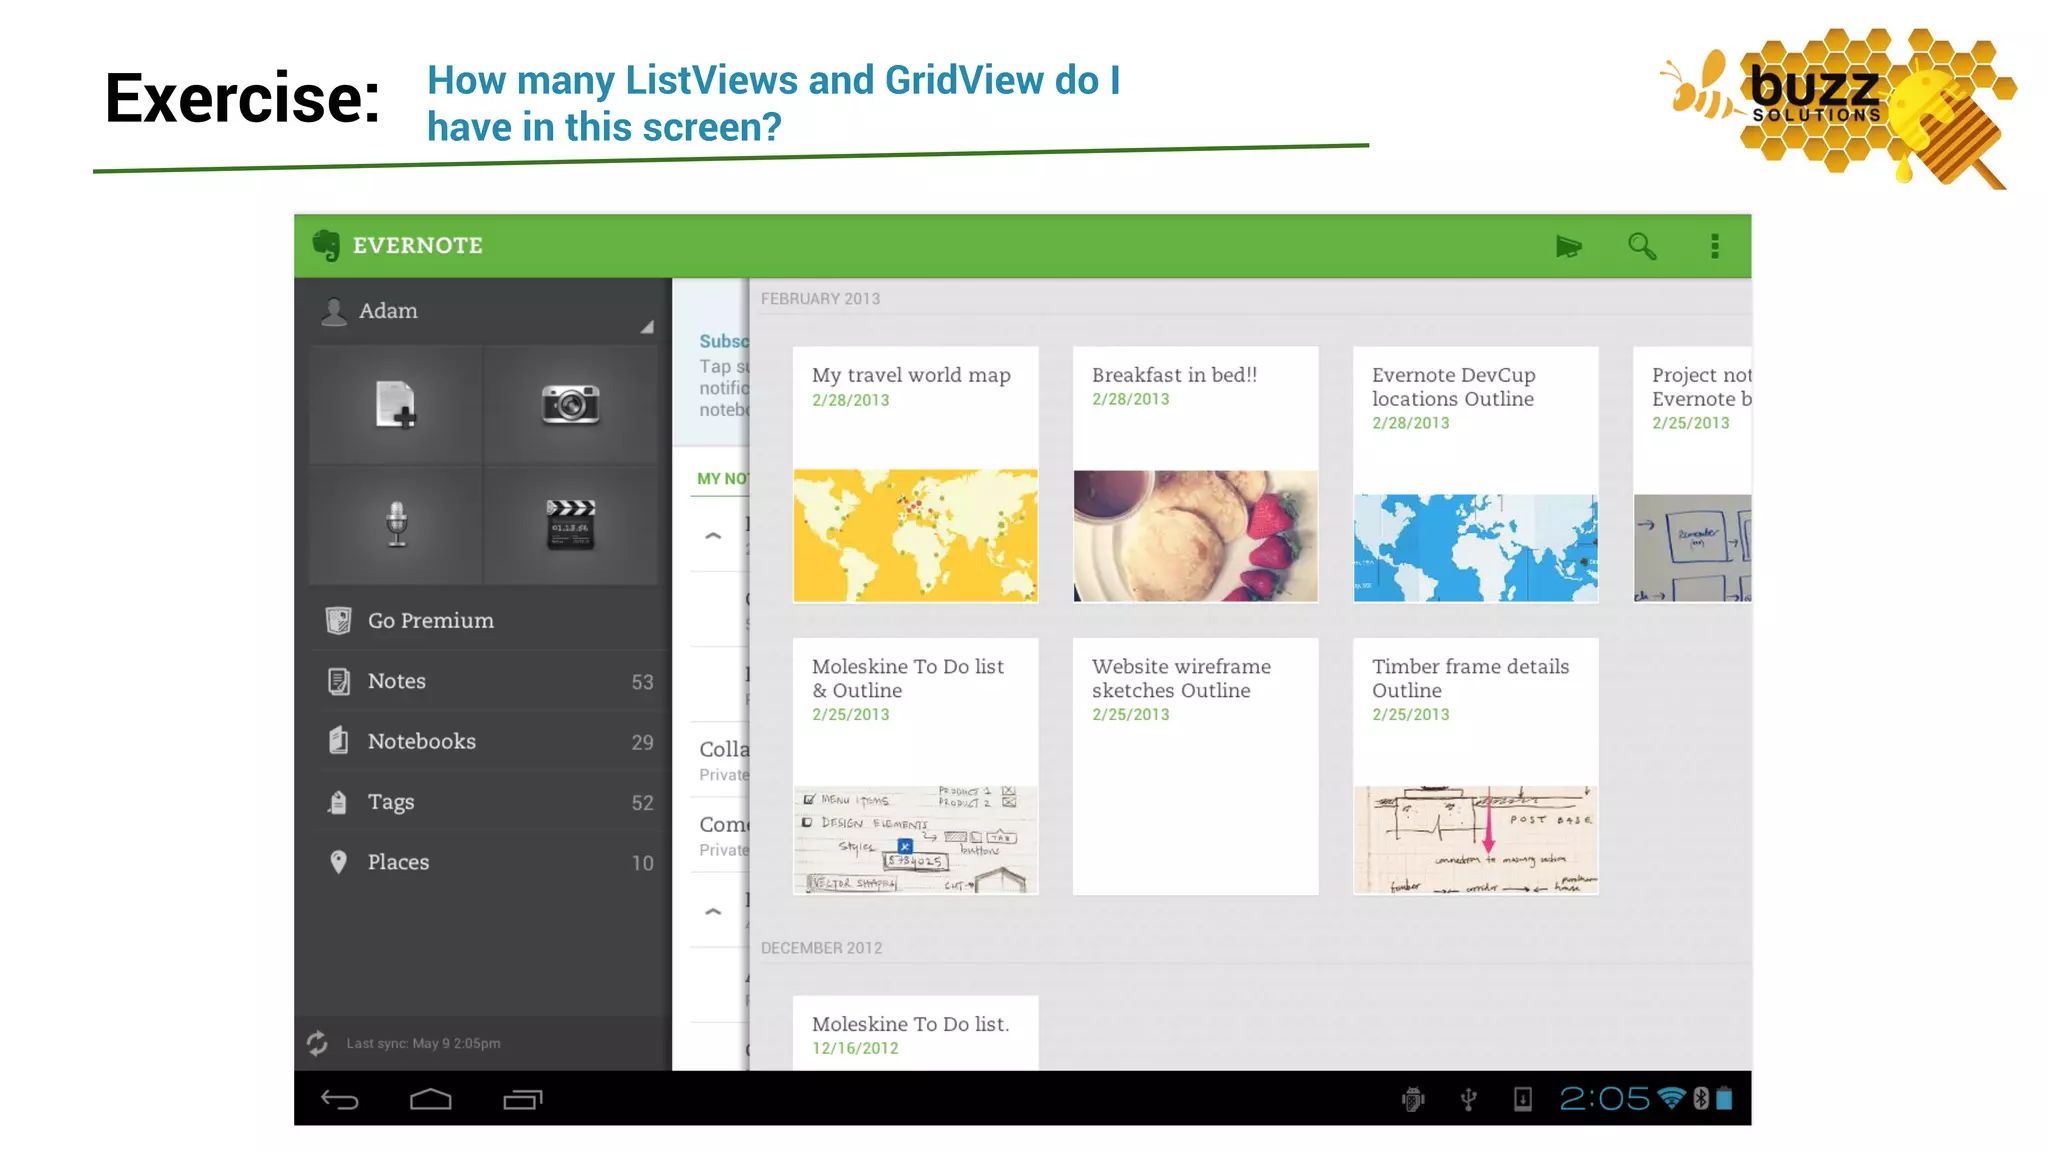Open the Moleskine To Do list. December note
The width and height of the screenshot is (2048, 1152).
click(915, 1033)
